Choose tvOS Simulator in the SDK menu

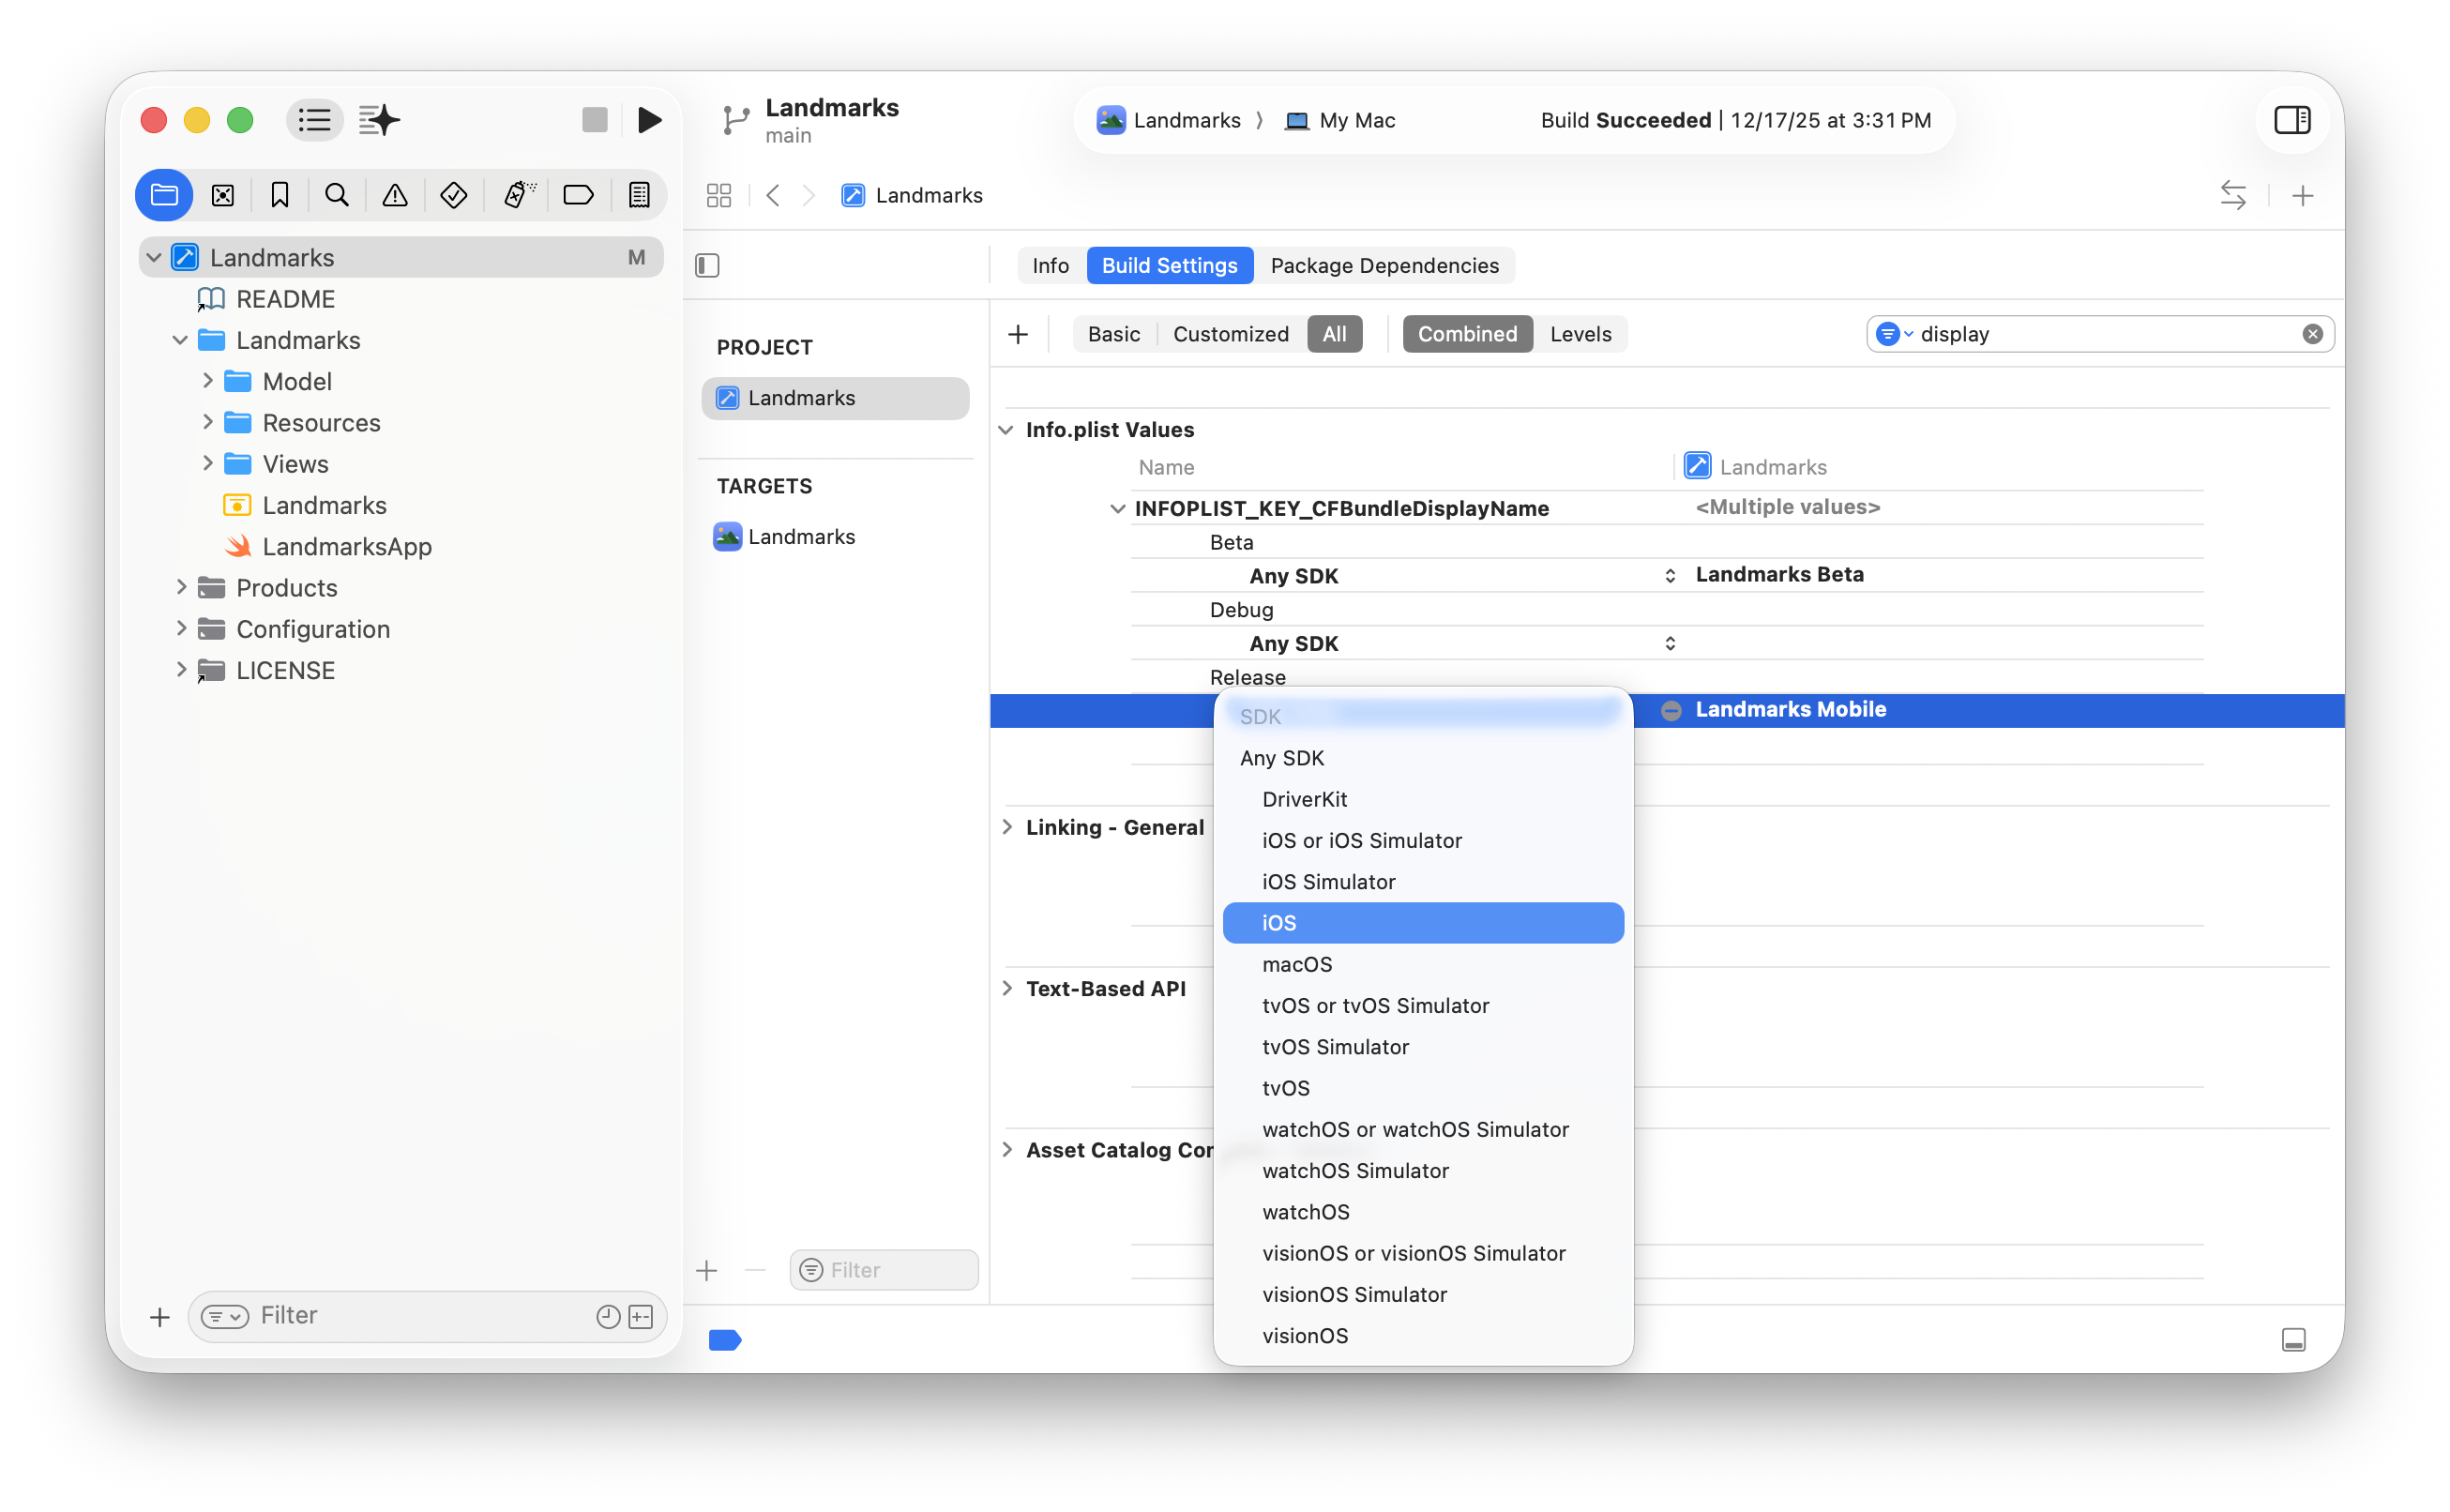[1423, 1047]
